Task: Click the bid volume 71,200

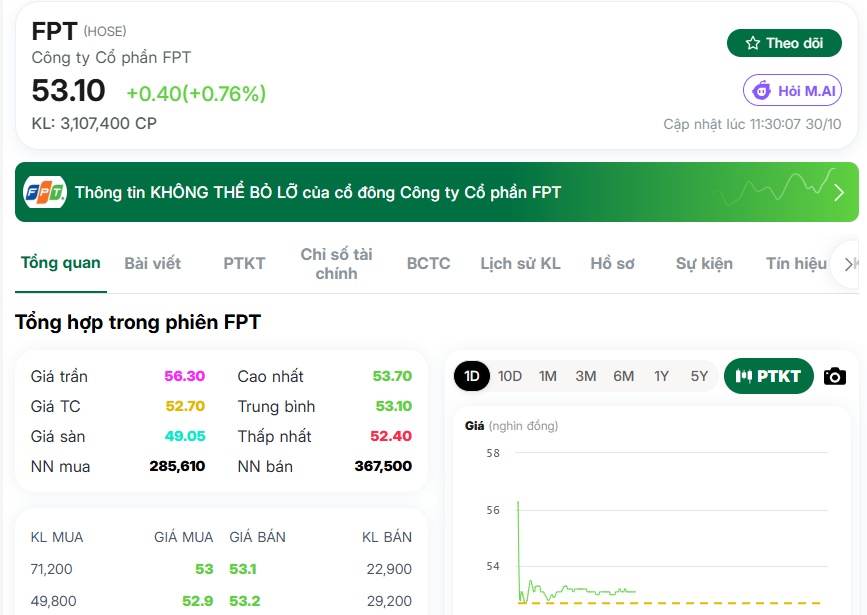Action: [x=51, y=569]
